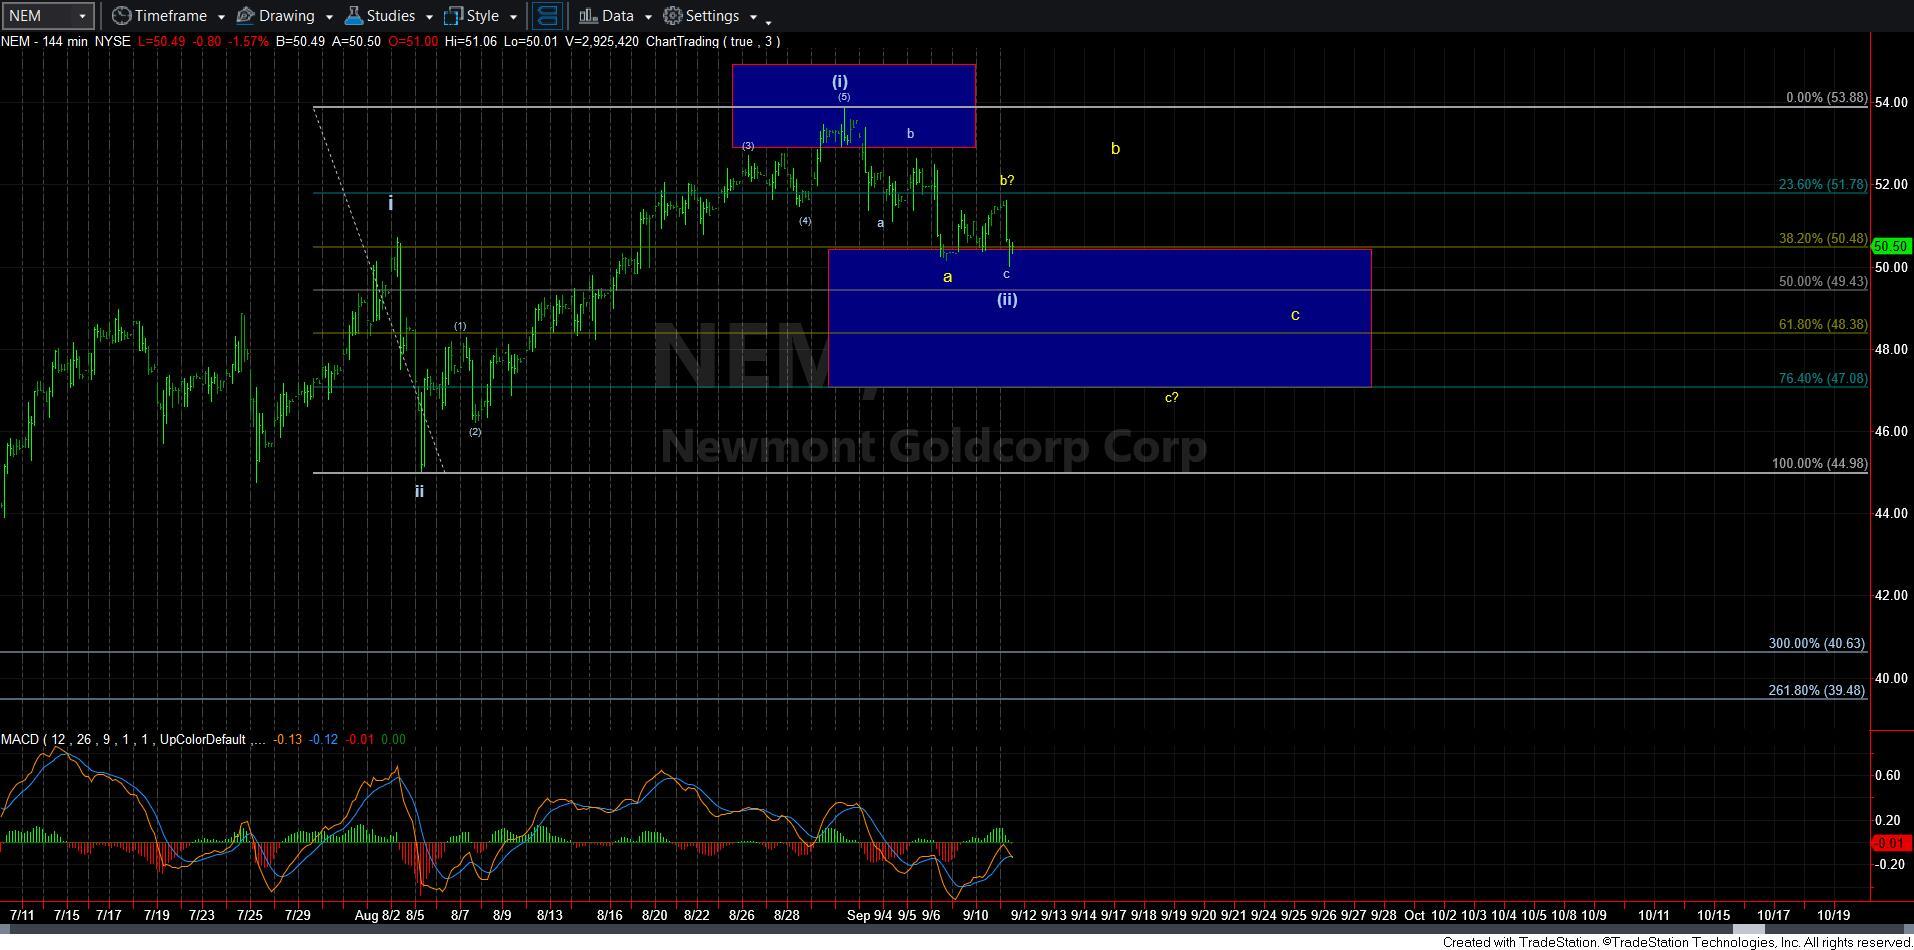The width and height of the screenshot is (1914, 950).
Task: Select the 23.60% (51.78) Fibonacci label
Action: click(1822, 185)
